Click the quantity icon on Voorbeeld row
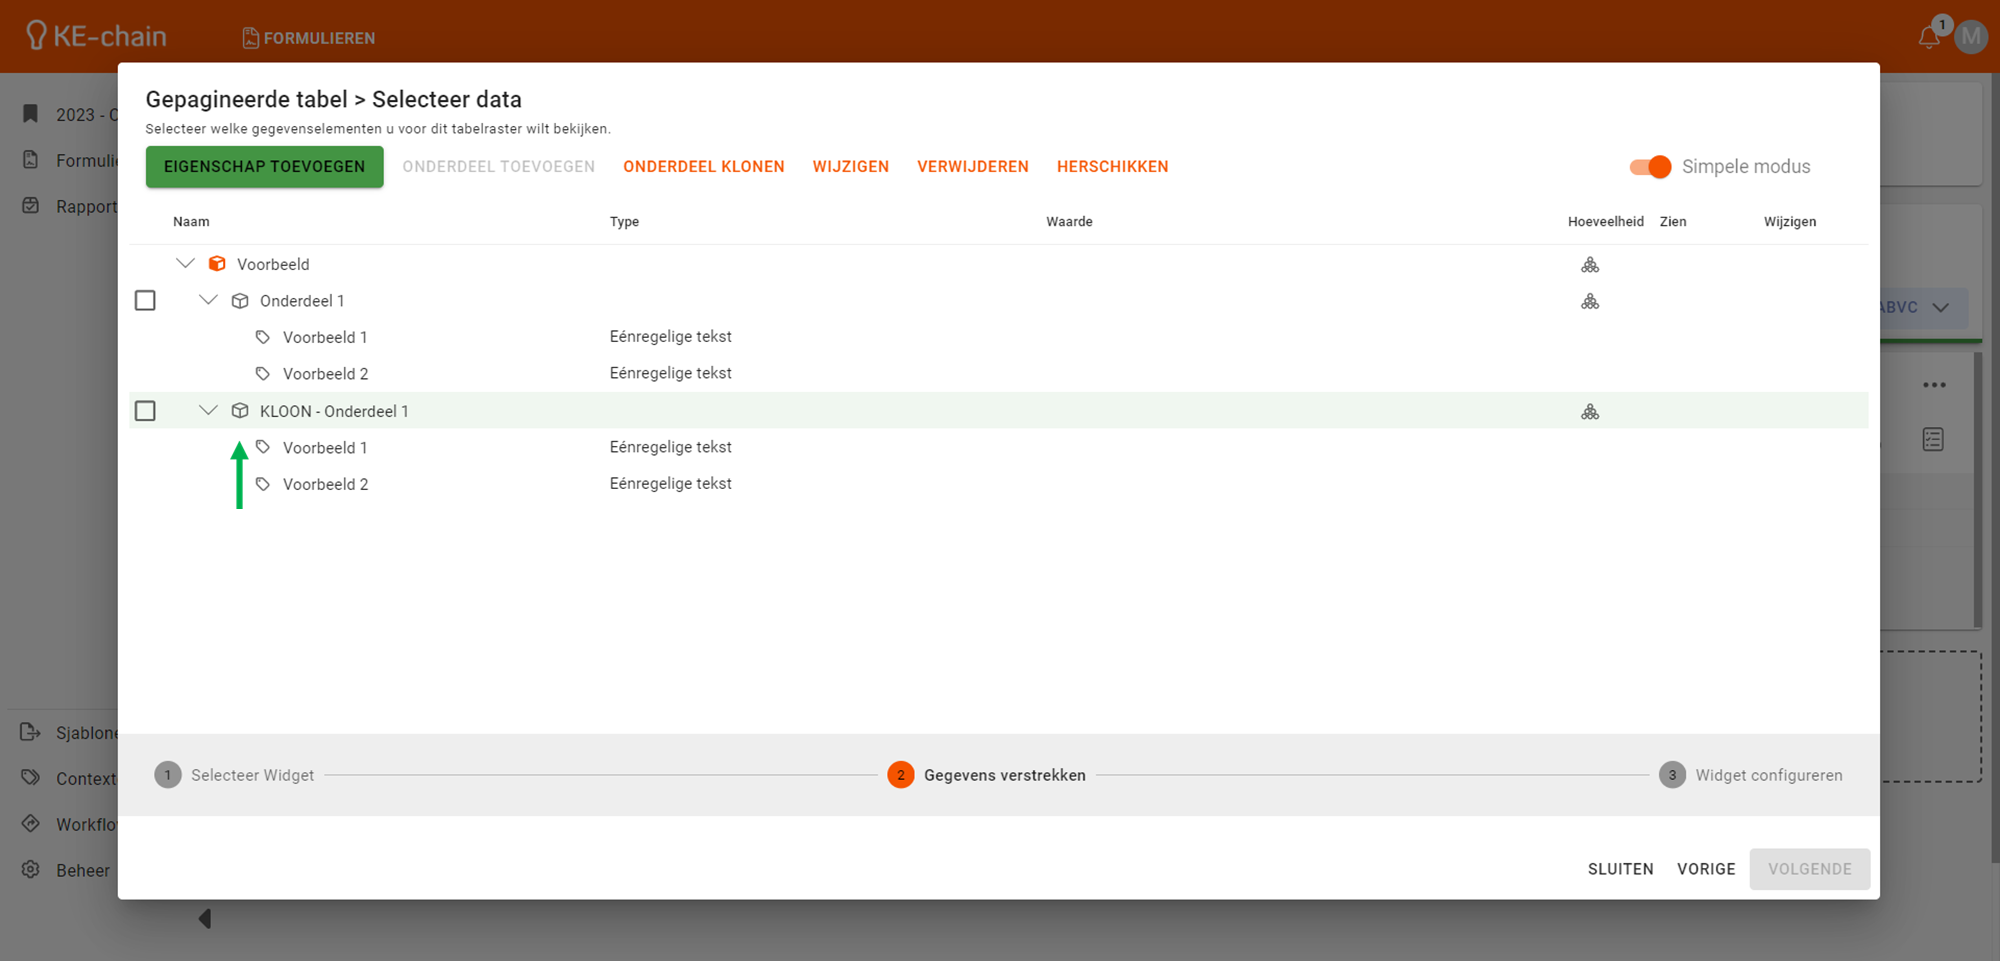2000x961 pixels. [x=1589, y=265]
